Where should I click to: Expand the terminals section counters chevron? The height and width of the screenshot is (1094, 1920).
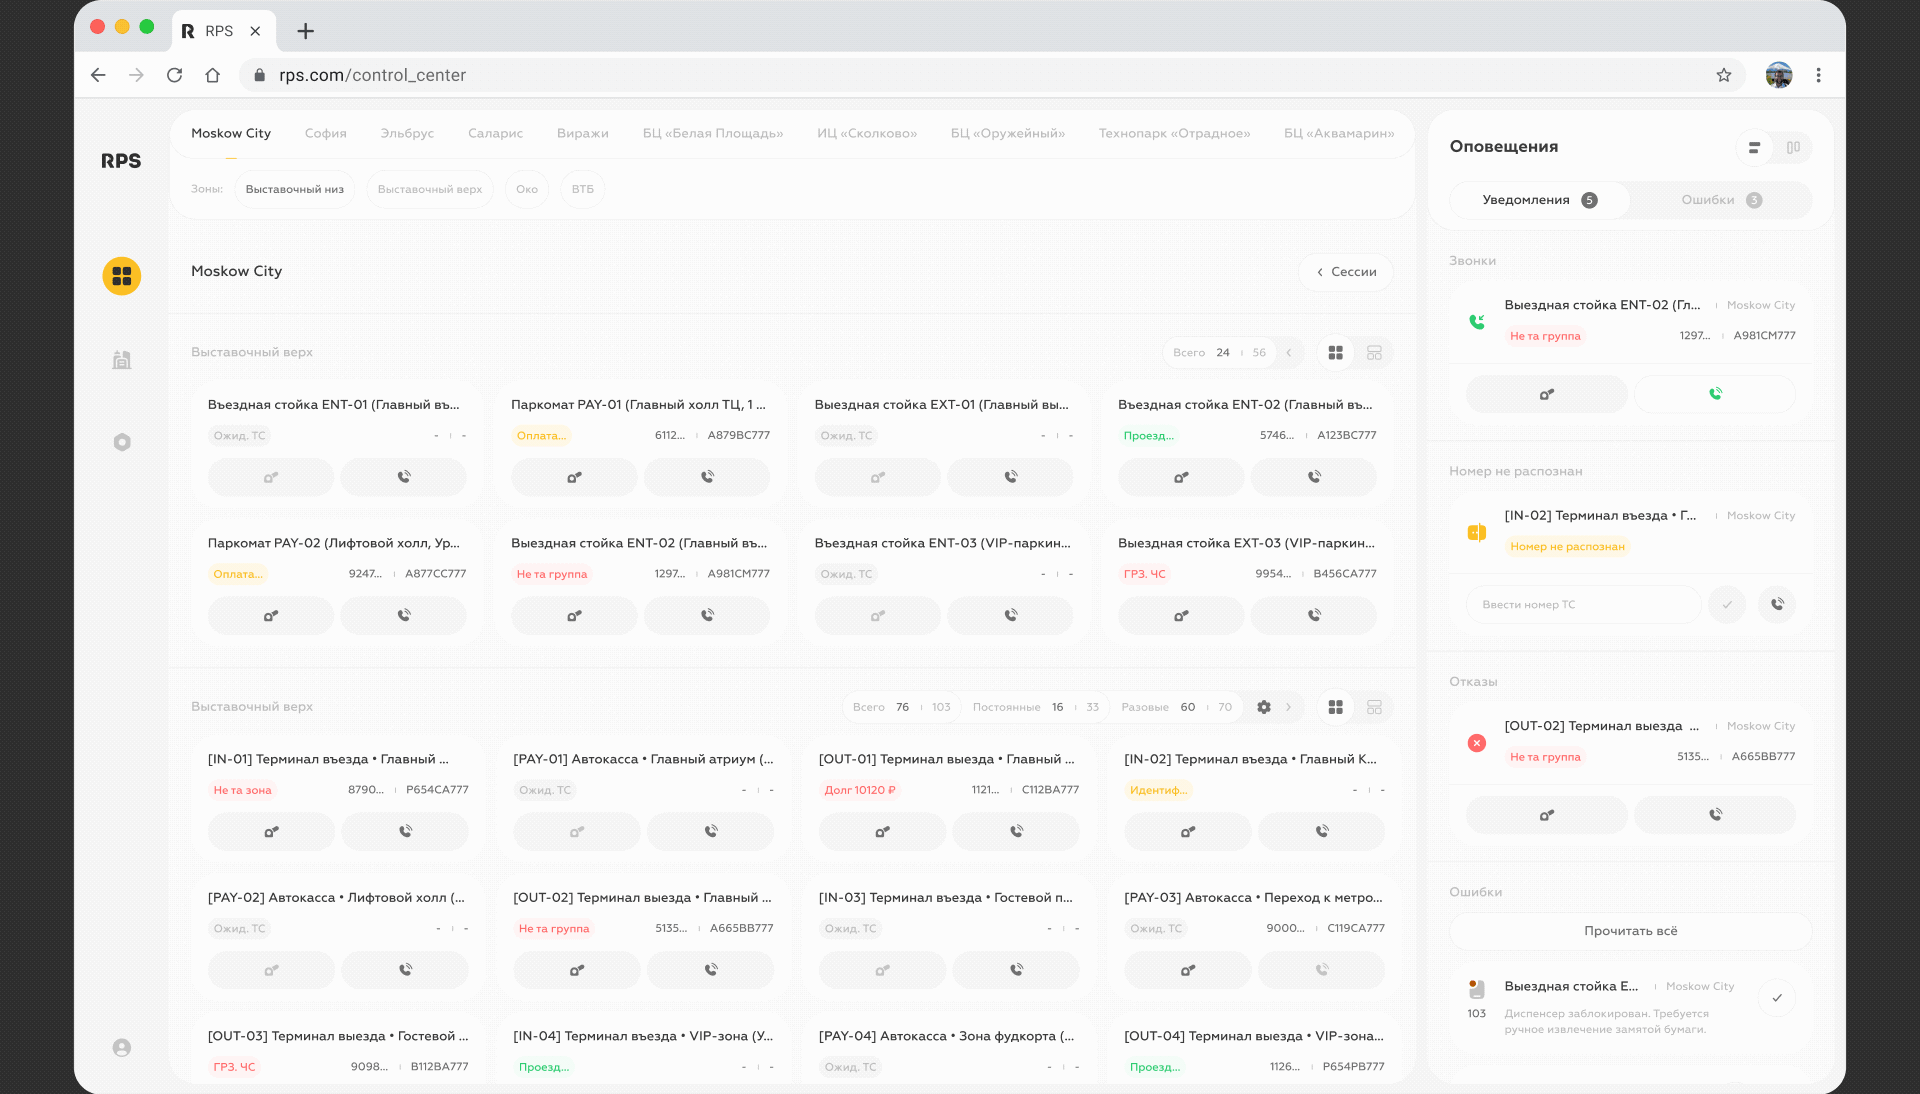(1289, 707)
